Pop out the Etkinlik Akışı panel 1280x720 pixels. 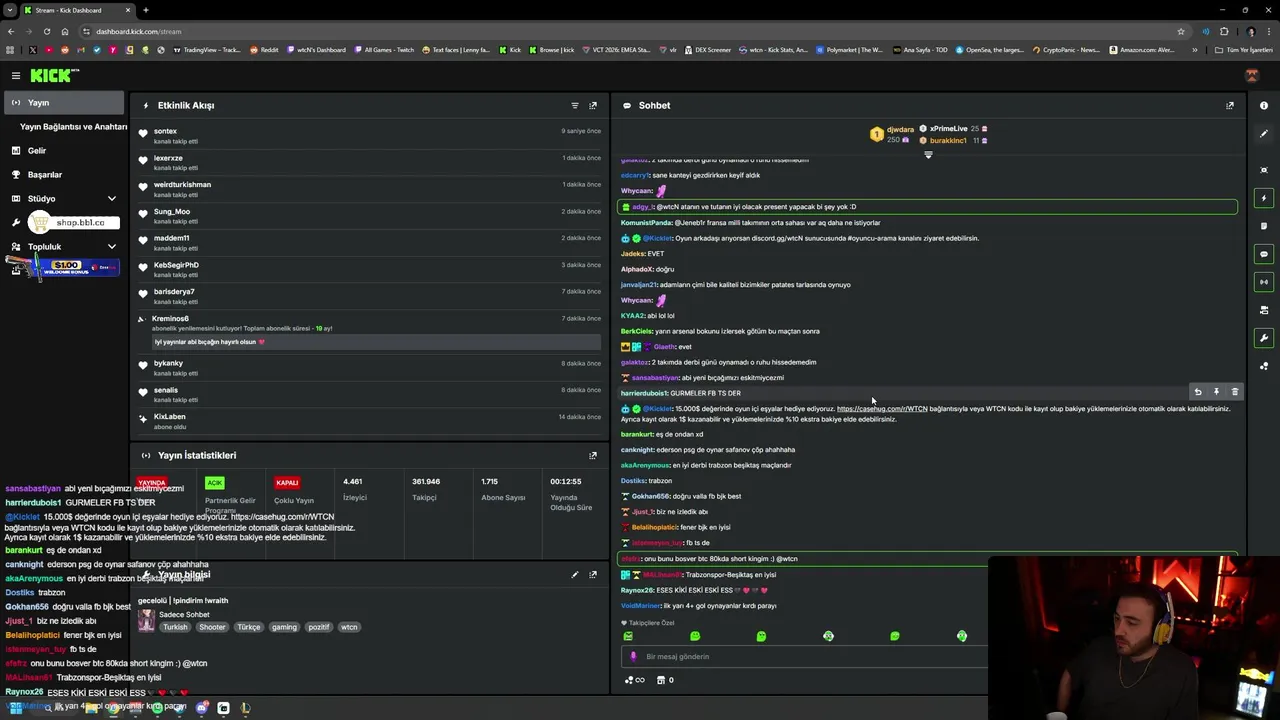tap(593, 105)
